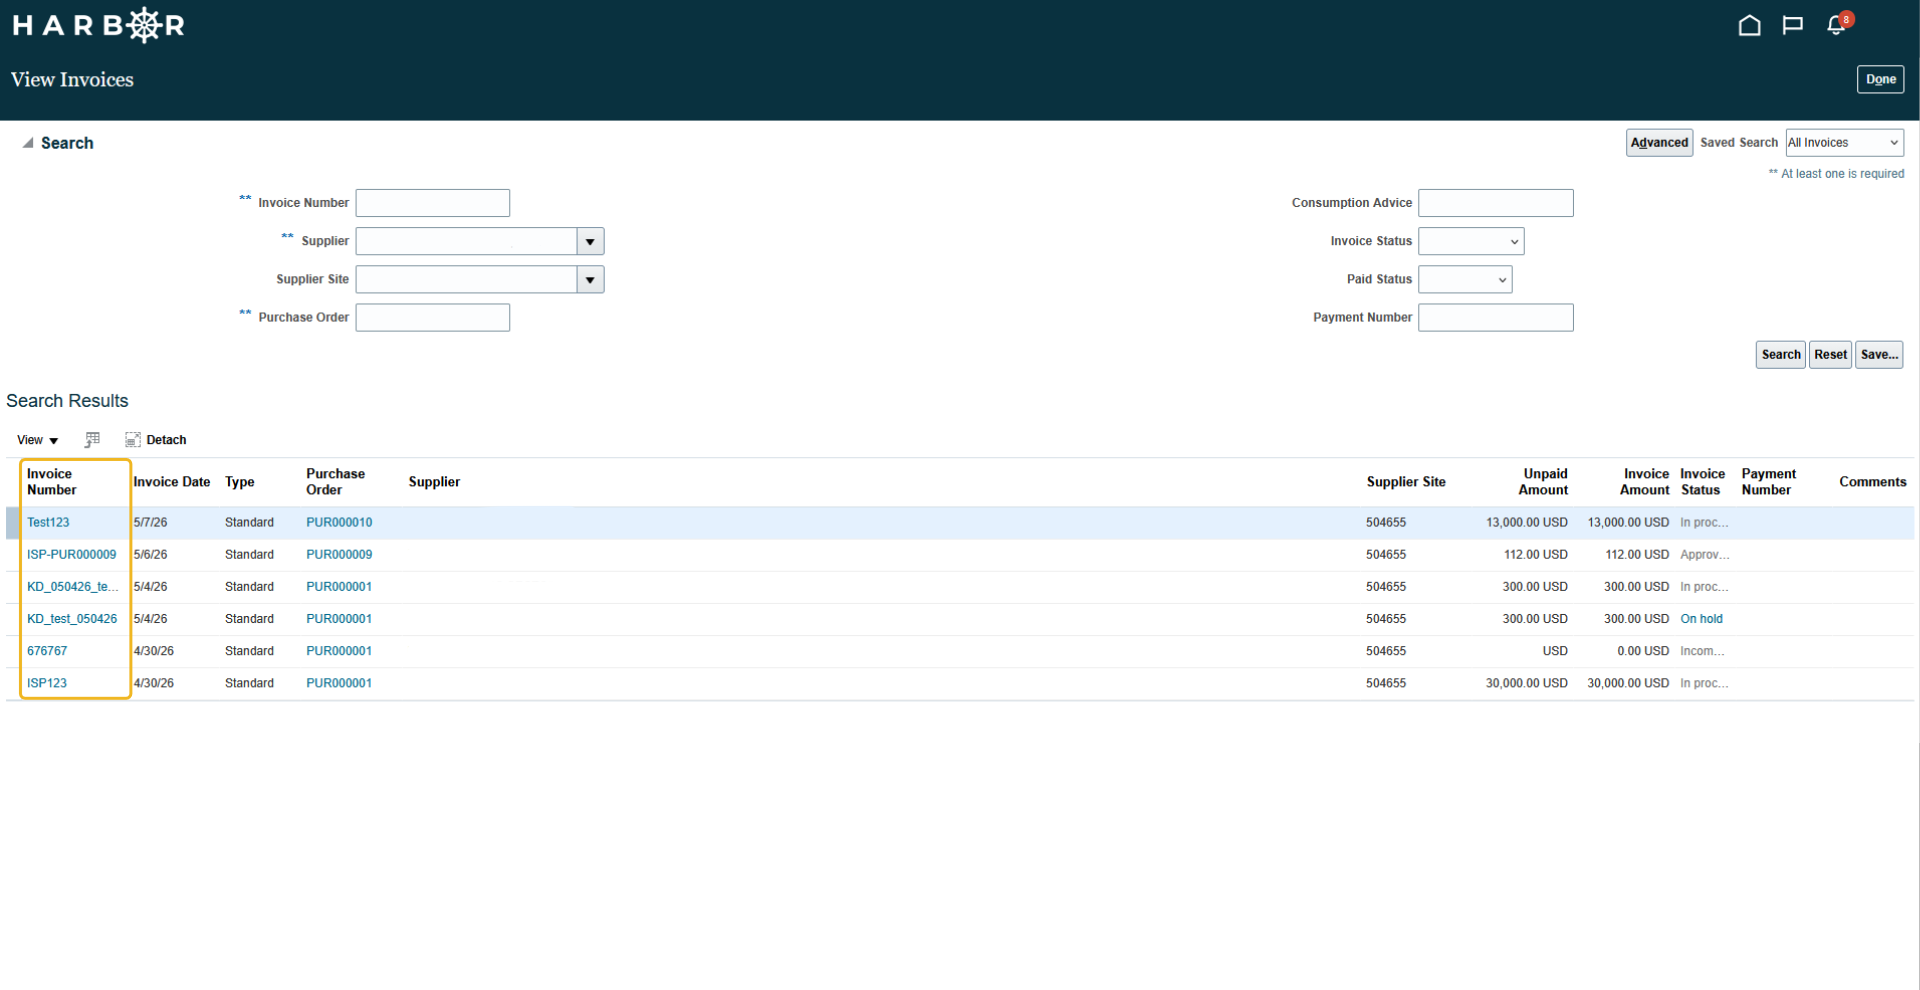The height and width of the screenshot is (990, 1920).
Task: Open purchase order PUR000010
Action: [x=339, y=522]
